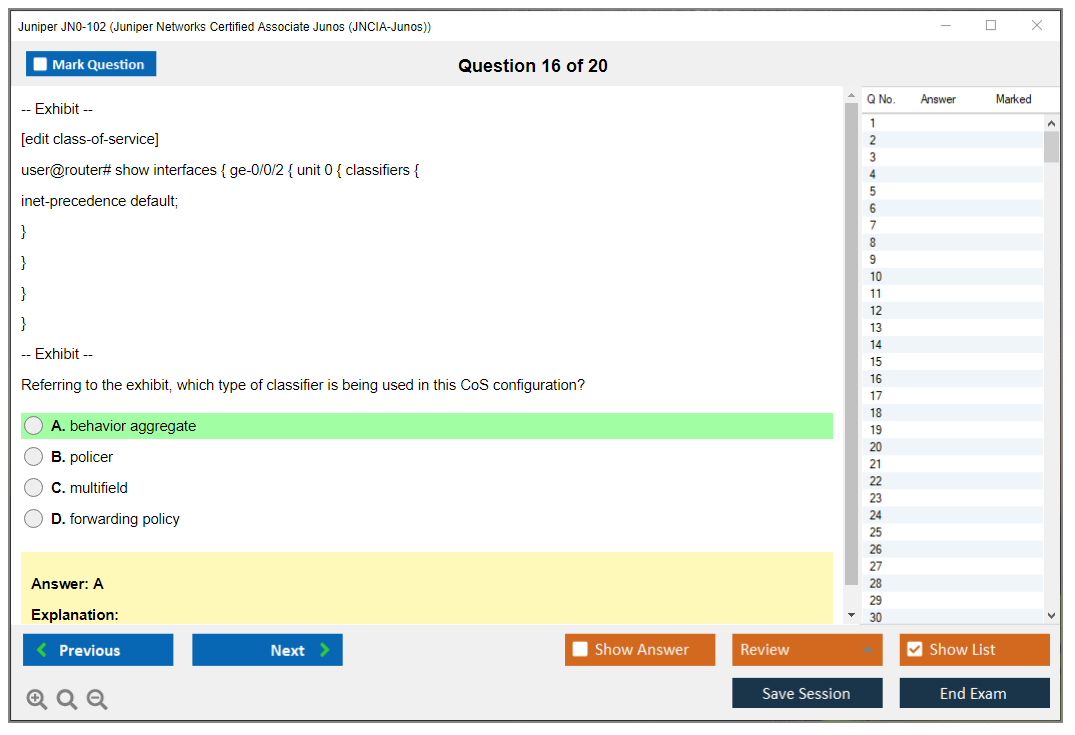This screenshot has height=735, width=1075.
Task: Select question 5 in the list
Action: coord(873,191)
